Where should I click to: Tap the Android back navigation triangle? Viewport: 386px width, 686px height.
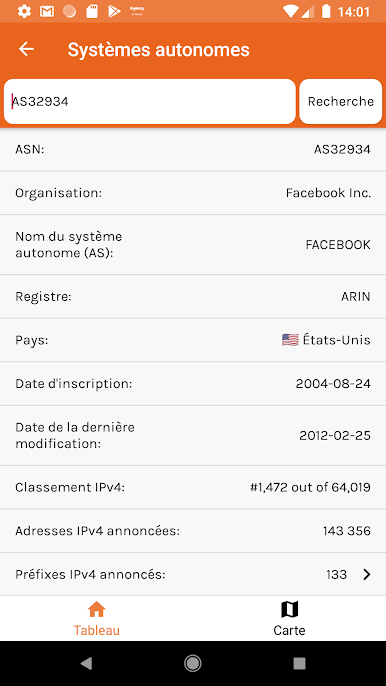pyautogui.click(x=86, y=663)
